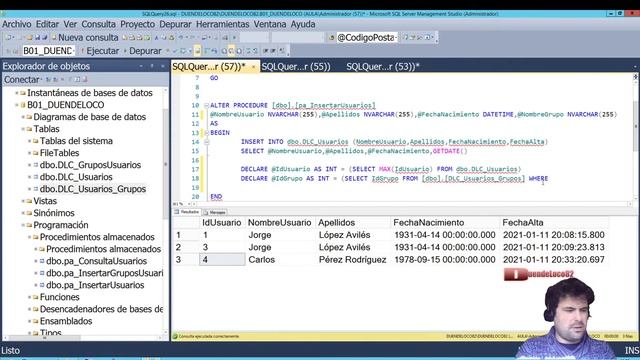Open the Herramientas menu

click(x=222, y=24)
